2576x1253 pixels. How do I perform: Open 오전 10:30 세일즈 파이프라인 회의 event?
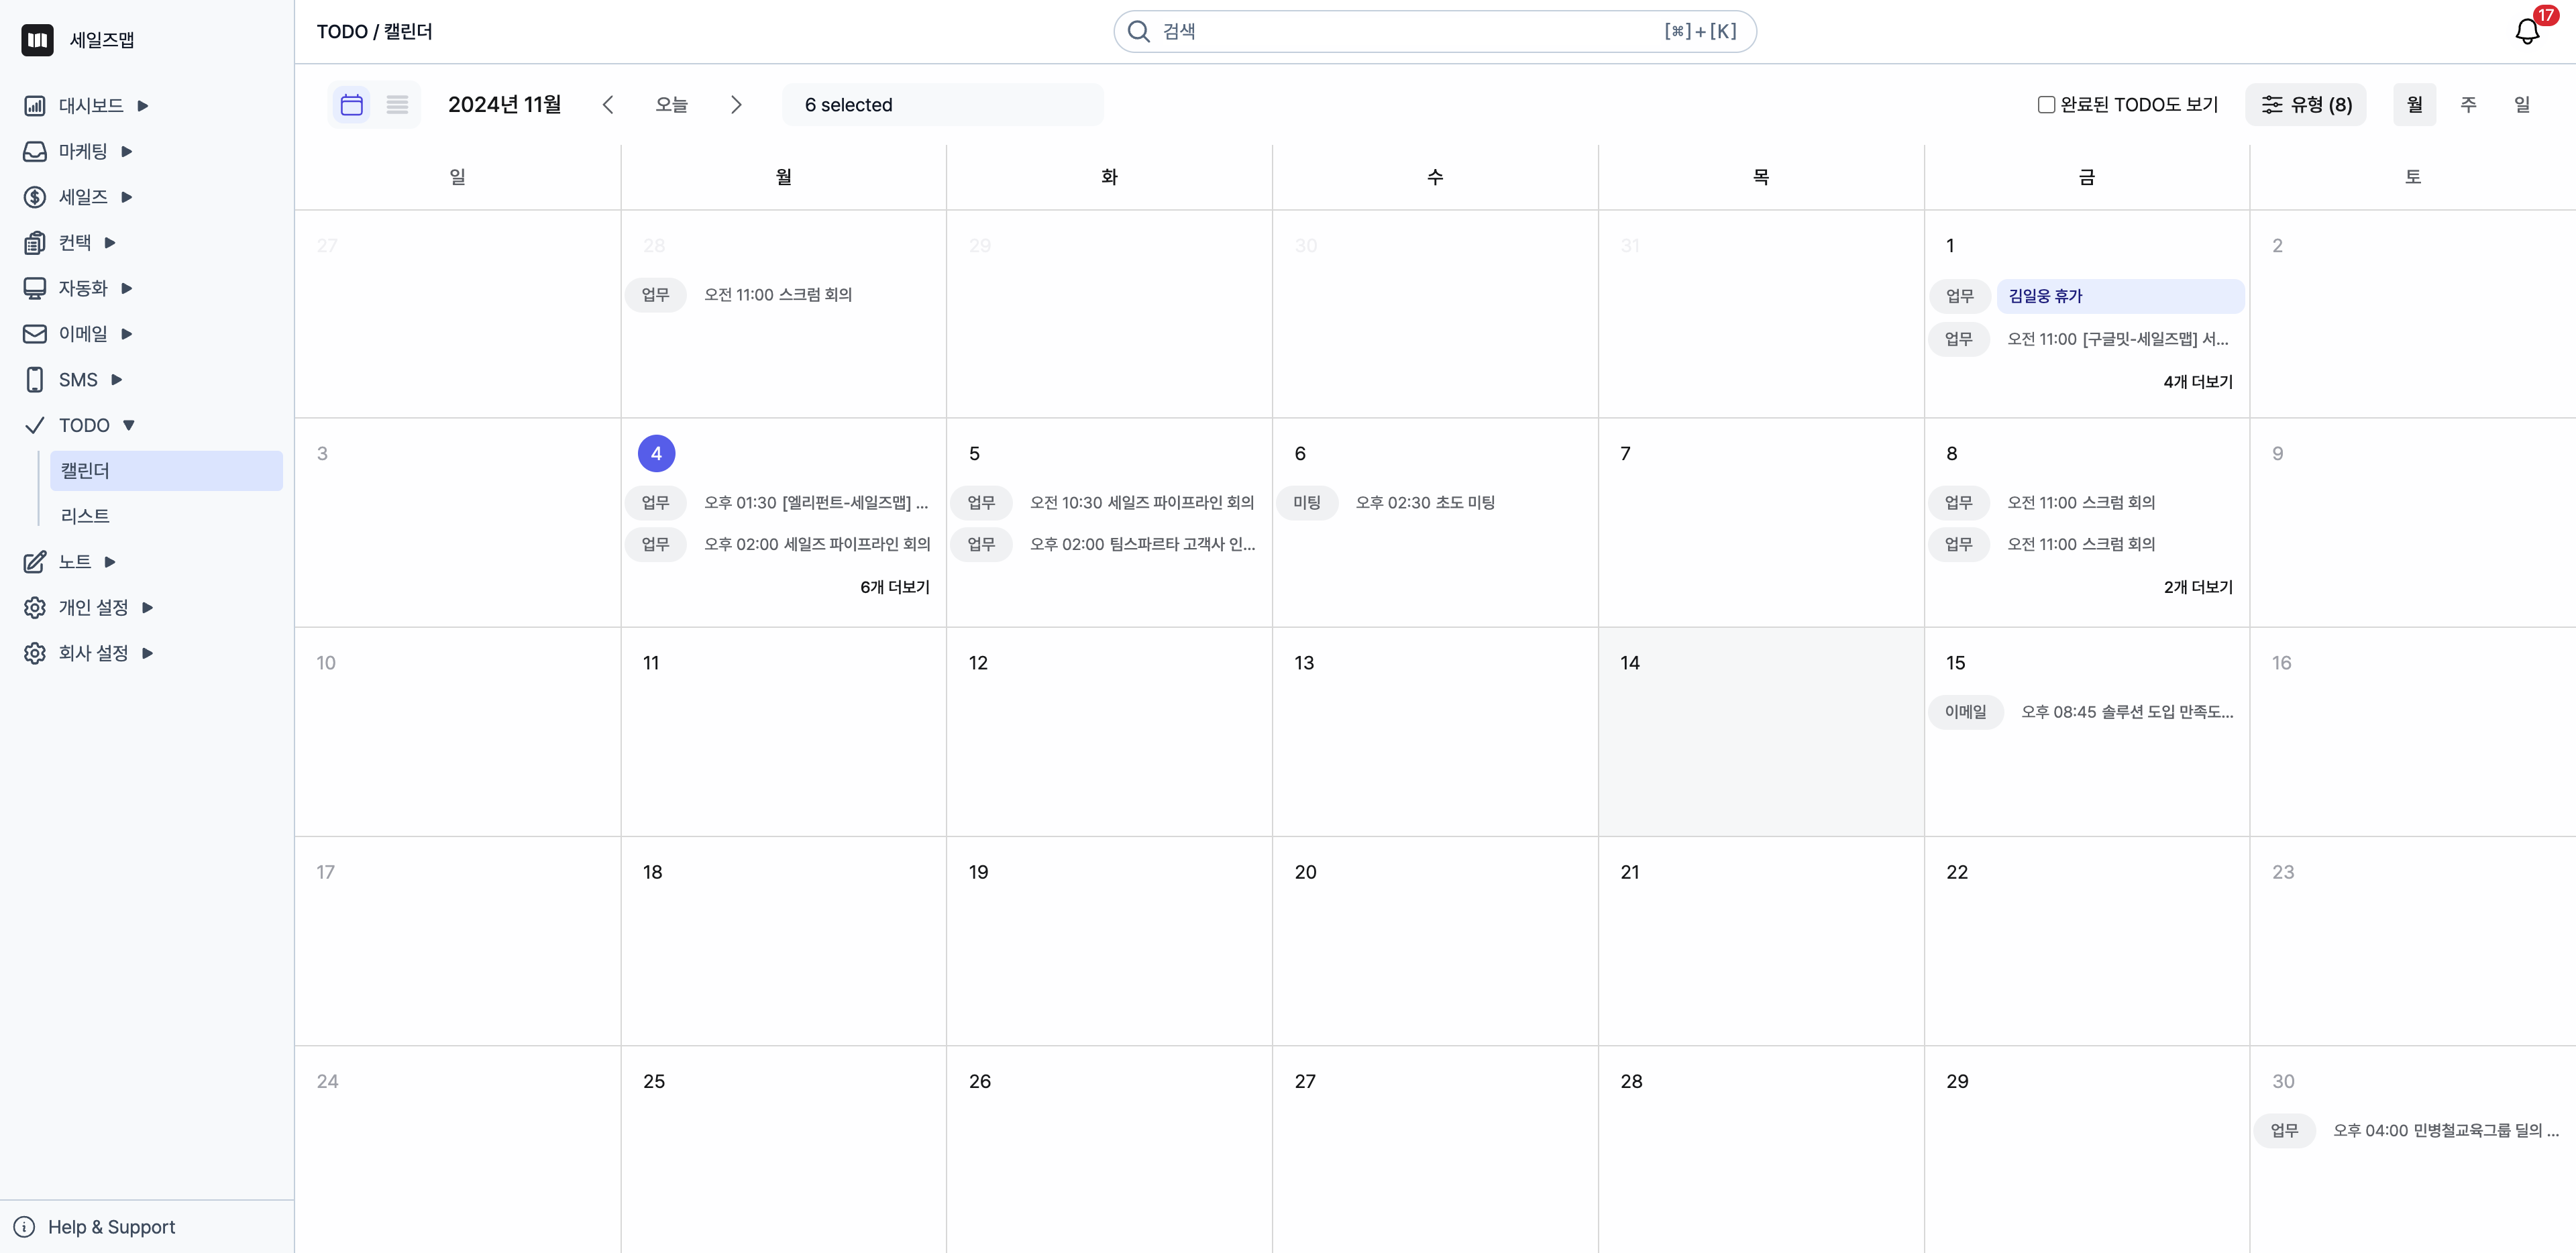pyautogui.click(x=1142, y=503)
